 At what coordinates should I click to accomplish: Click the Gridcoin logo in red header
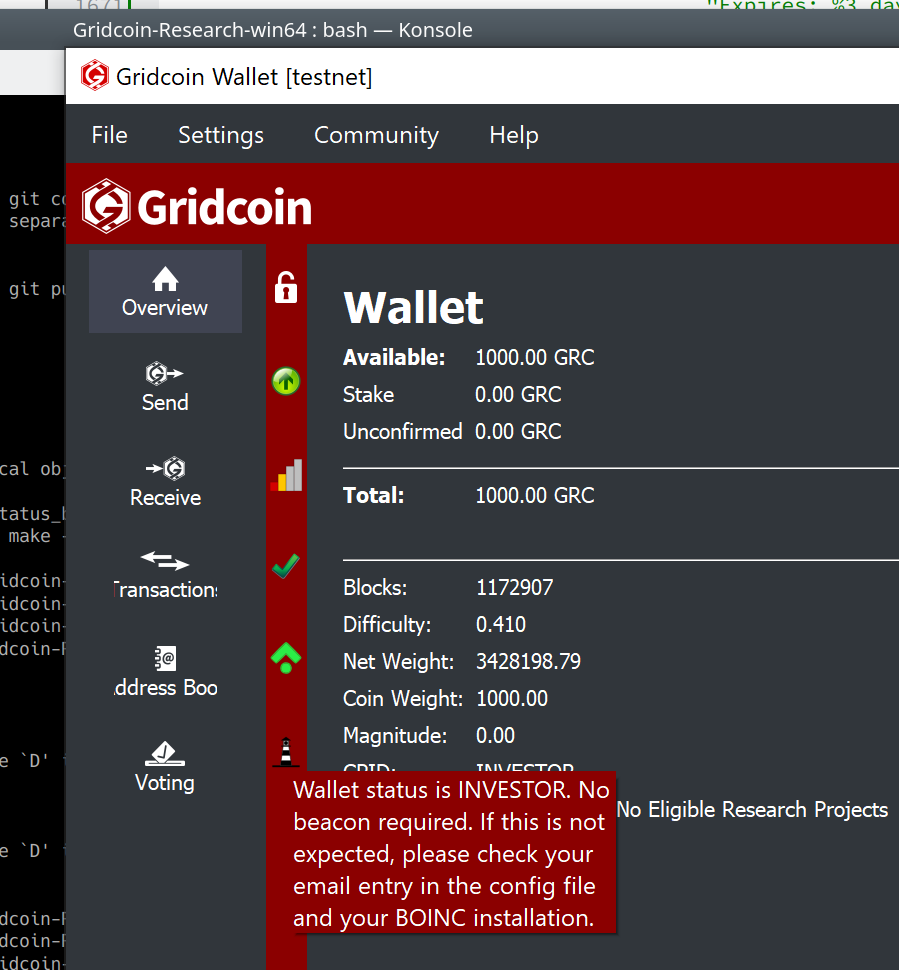point(197,206)
